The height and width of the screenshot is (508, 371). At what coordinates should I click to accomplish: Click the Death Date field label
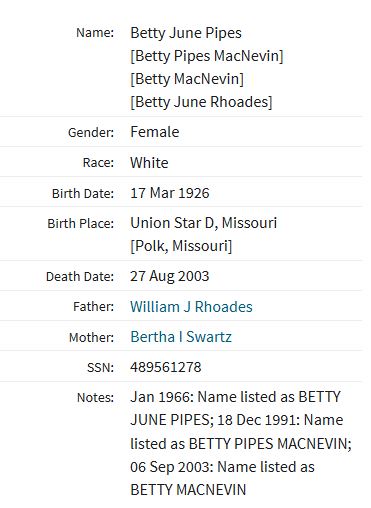point(80,277)
